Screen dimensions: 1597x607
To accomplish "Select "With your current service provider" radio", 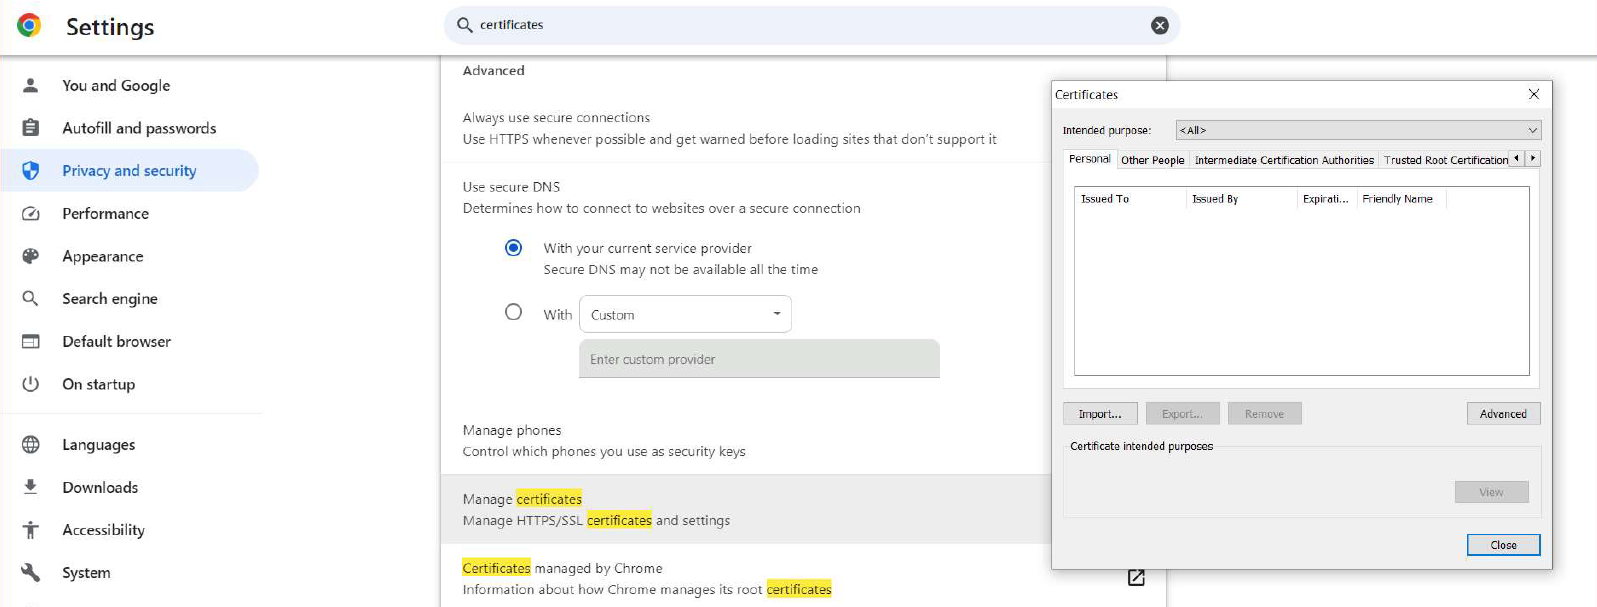I will pos(513,248).
